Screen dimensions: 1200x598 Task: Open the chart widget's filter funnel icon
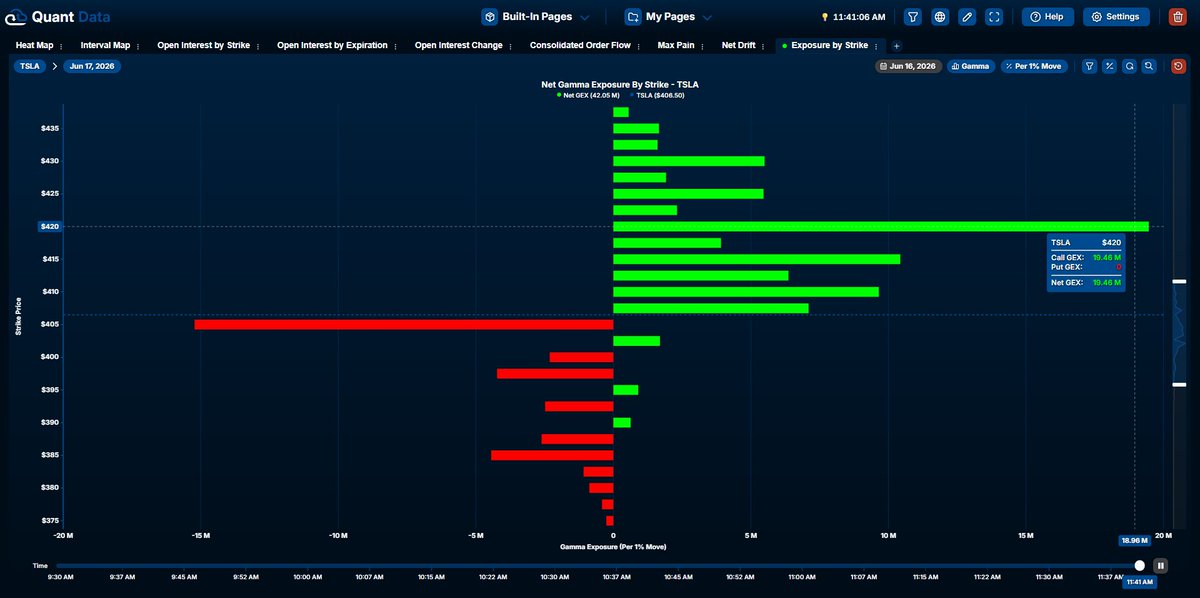pos(1090,66)
